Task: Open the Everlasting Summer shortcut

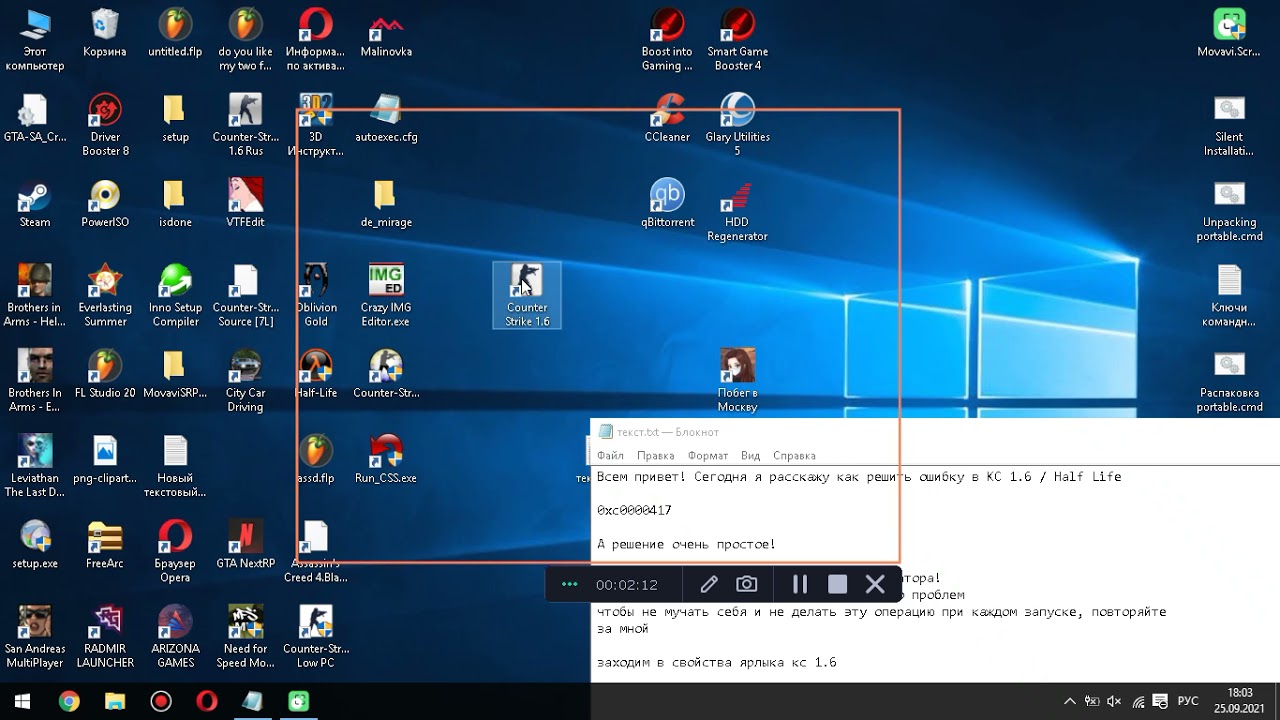Action: click(x=105, y=295)
